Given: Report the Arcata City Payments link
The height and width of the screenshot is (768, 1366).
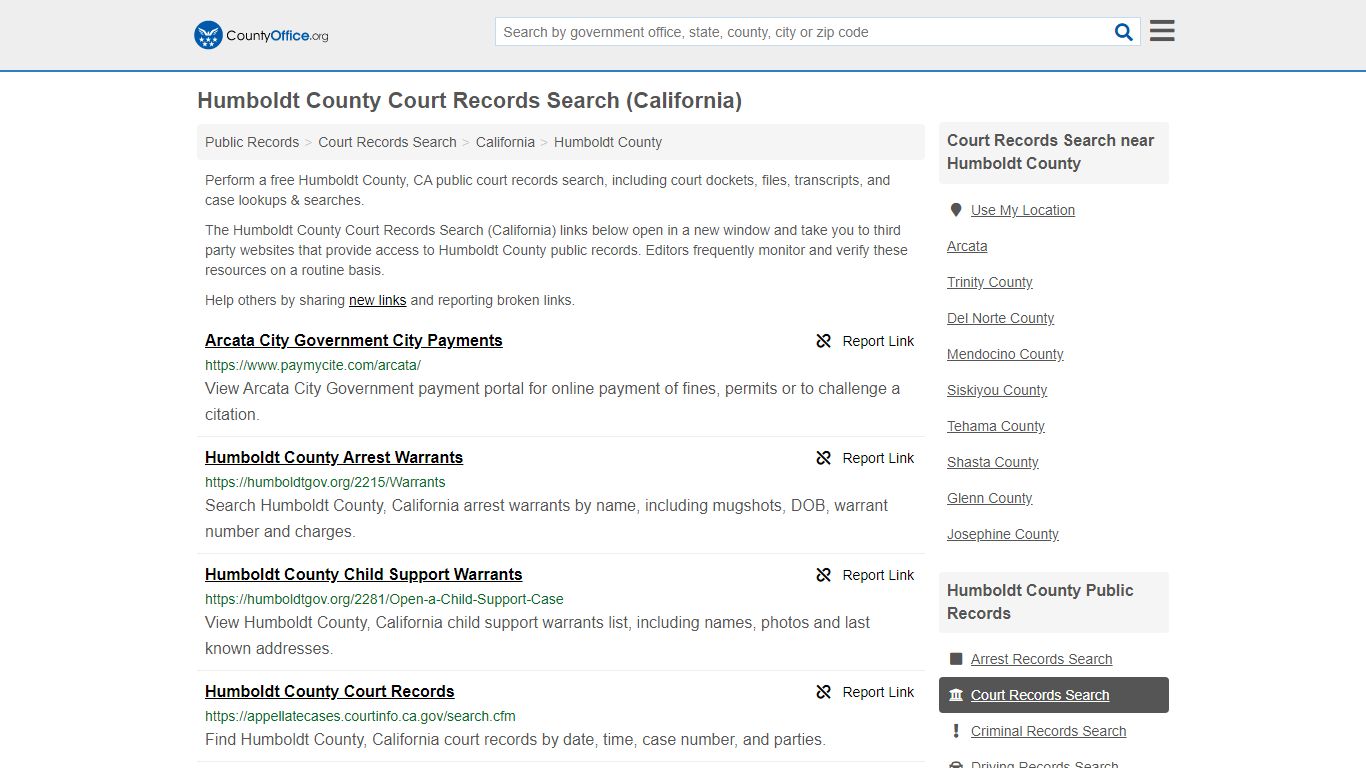Looking at the screenshot, I should (x=865, y=341).
